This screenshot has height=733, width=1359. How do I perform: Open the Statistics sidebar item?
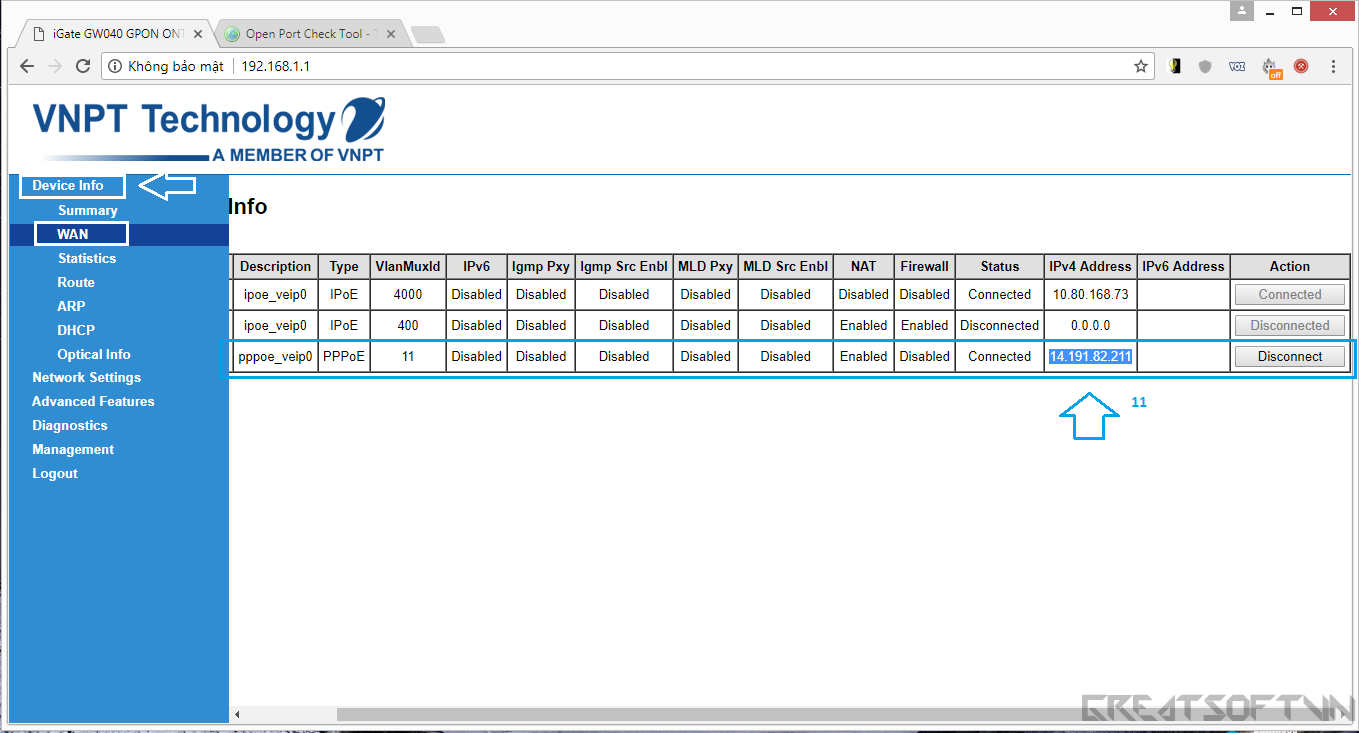(x=87, y=258)
